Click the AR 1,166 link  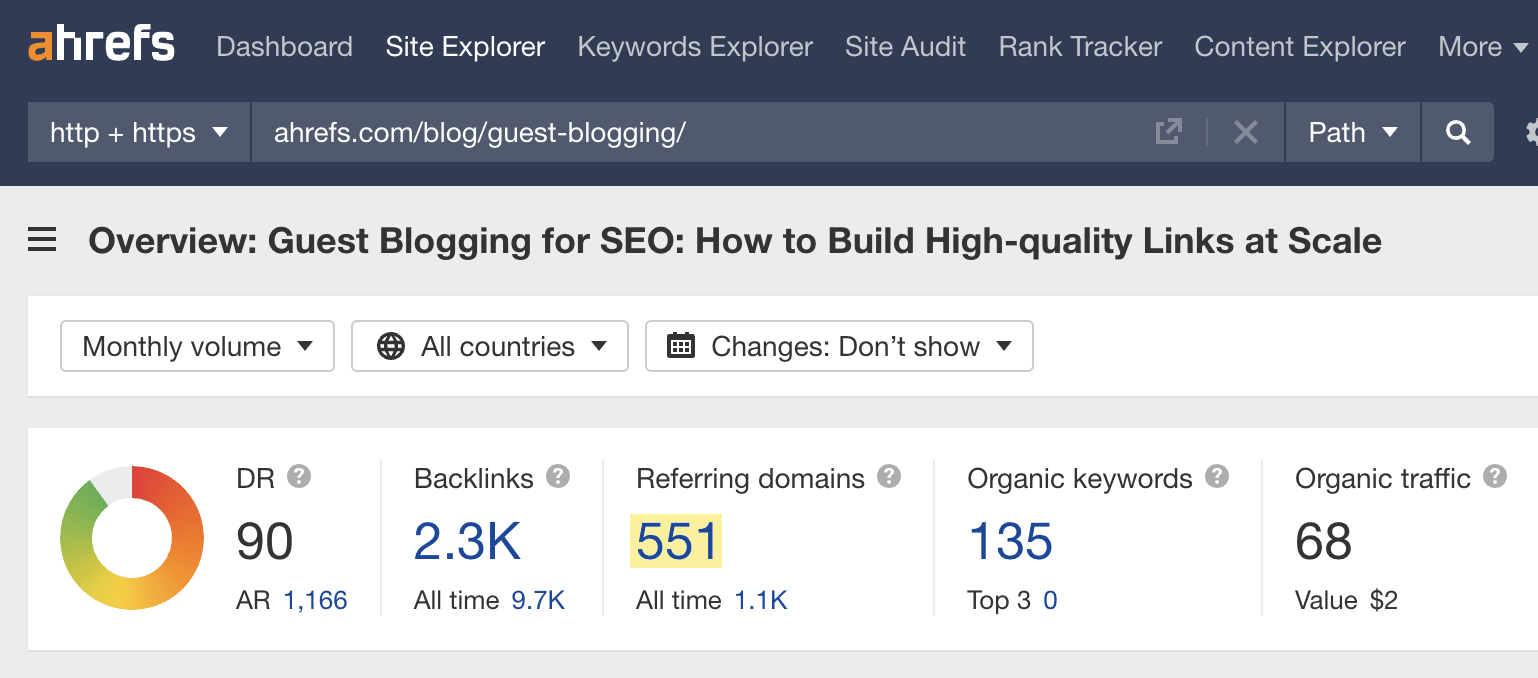(316, 600)
